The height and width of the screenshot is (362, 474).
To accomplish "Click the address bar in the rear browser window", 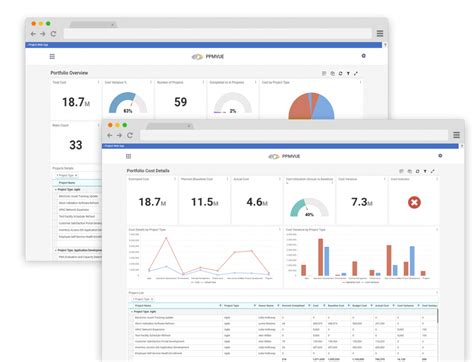I will (217, 34).
